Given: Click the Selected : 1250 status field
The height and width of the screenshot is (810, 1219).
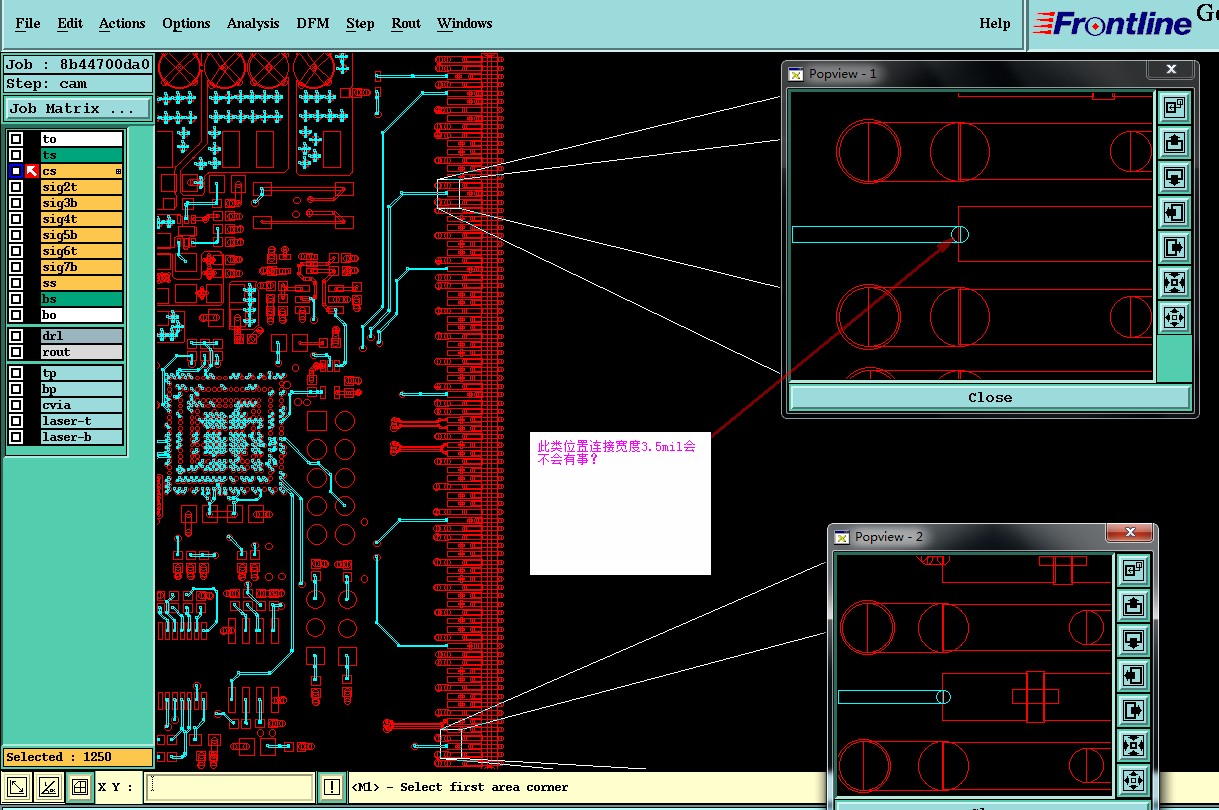Looking at the screenshot, I should [78, 757].
